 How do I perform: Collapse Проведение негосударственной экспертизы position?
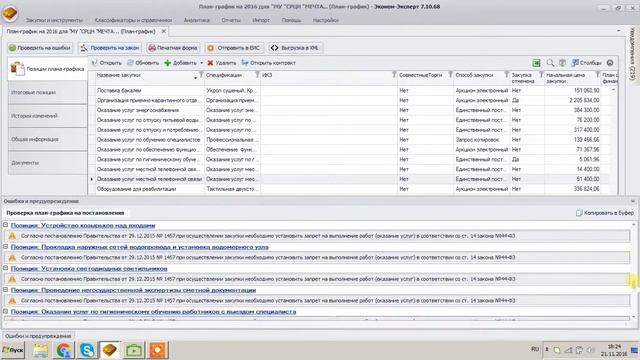(6, 290)
